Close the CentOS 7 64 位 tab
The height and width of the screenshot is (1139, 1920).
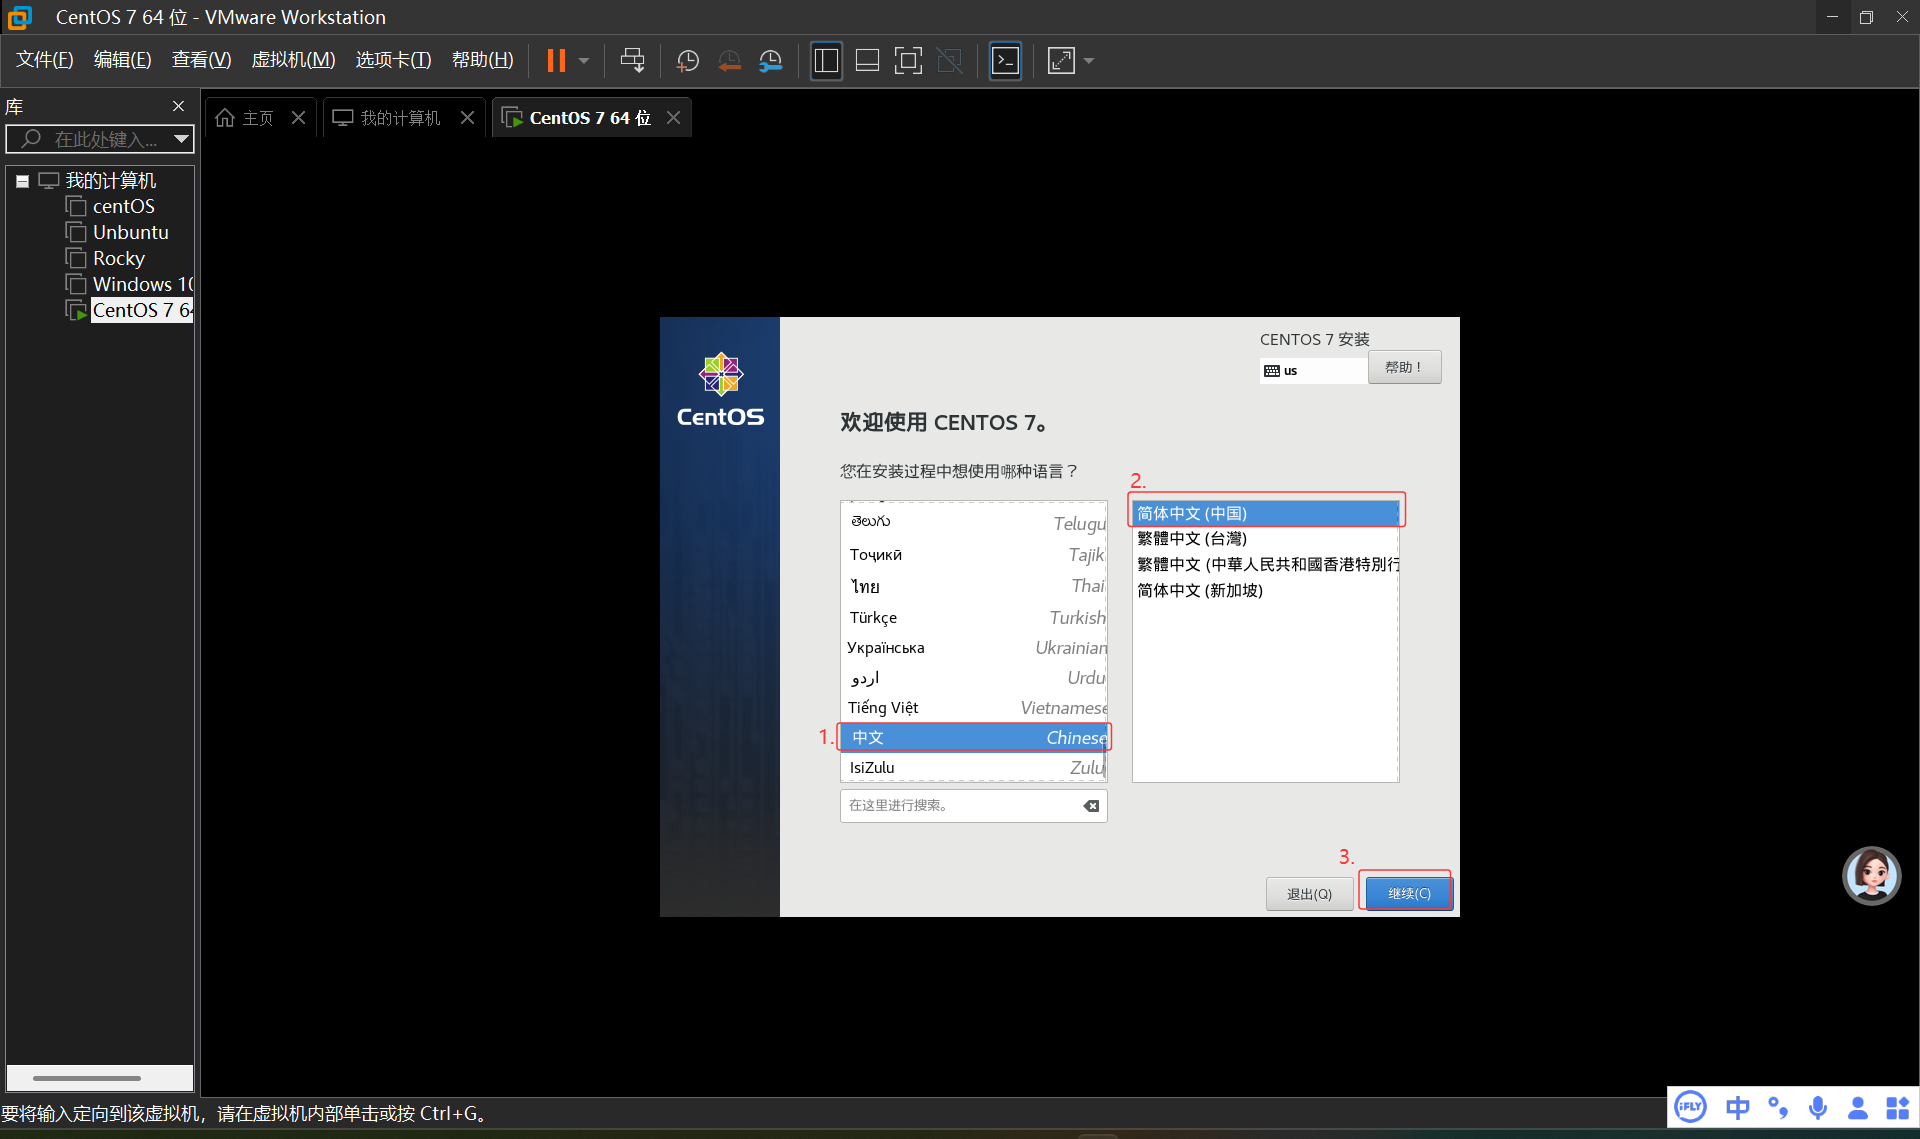tap(674, 118)
